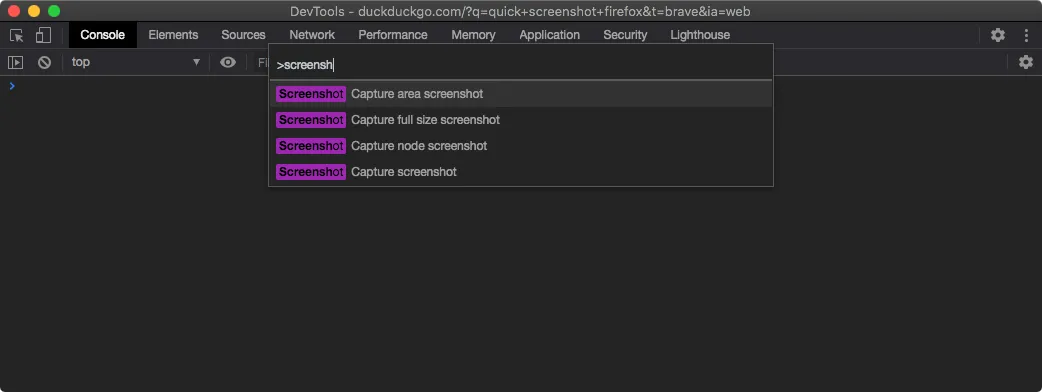Screen dimensions: 1042x392
Task: Close the DevTools window with red button
Action: 13,11
